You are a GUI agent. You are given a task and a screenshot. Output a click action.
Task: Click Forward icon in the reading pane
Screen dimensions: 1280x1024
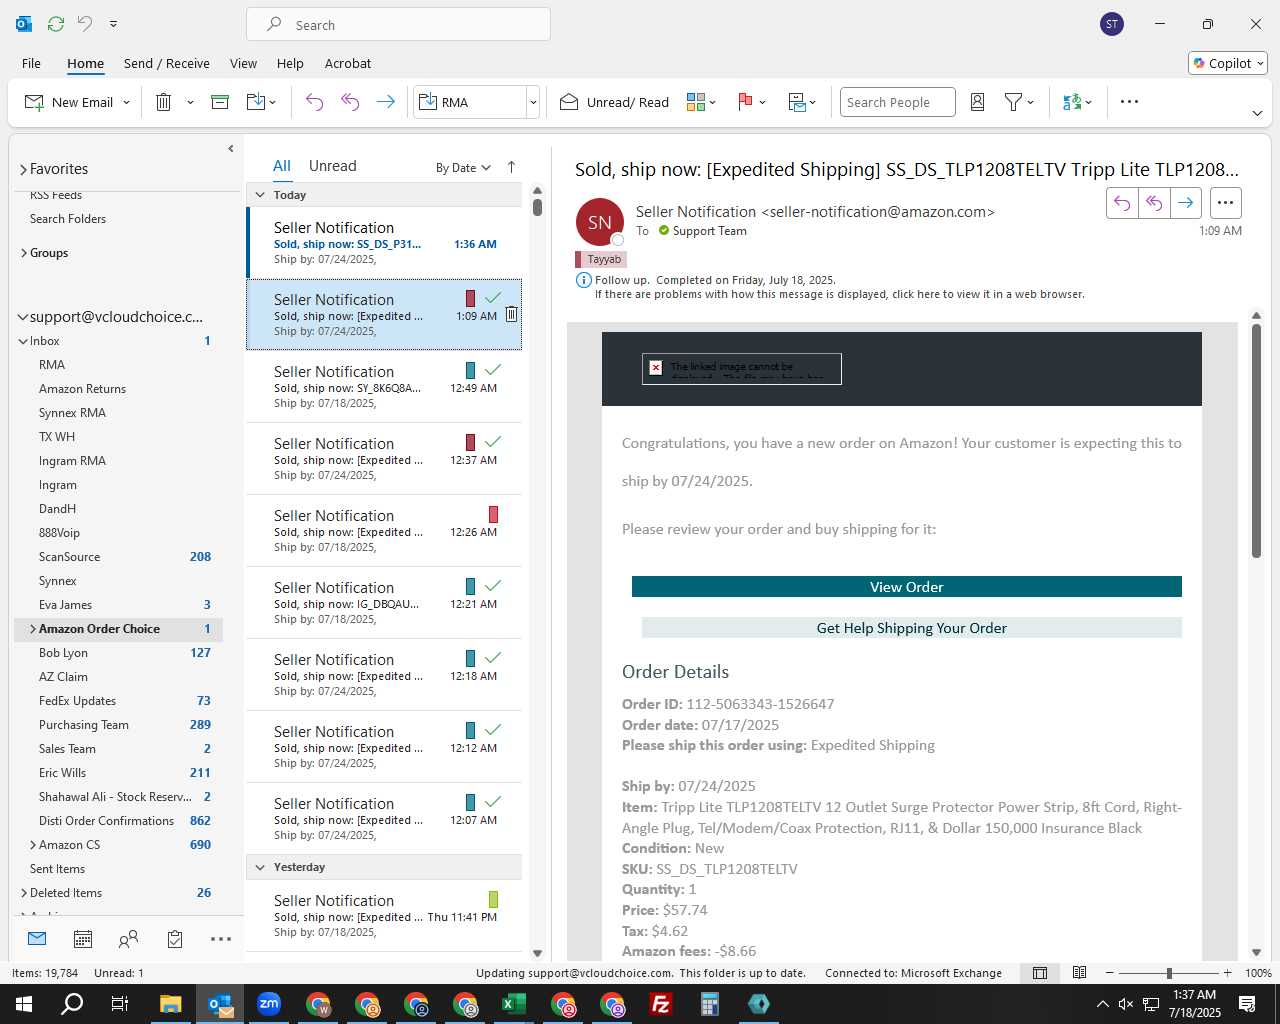tap(1185, 203)
